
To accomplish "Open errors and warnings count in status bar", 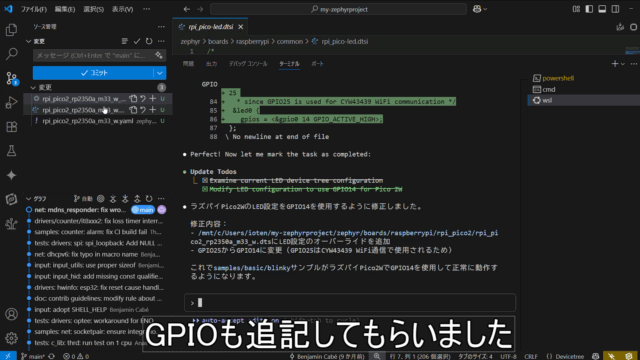I will pos(76,356).
